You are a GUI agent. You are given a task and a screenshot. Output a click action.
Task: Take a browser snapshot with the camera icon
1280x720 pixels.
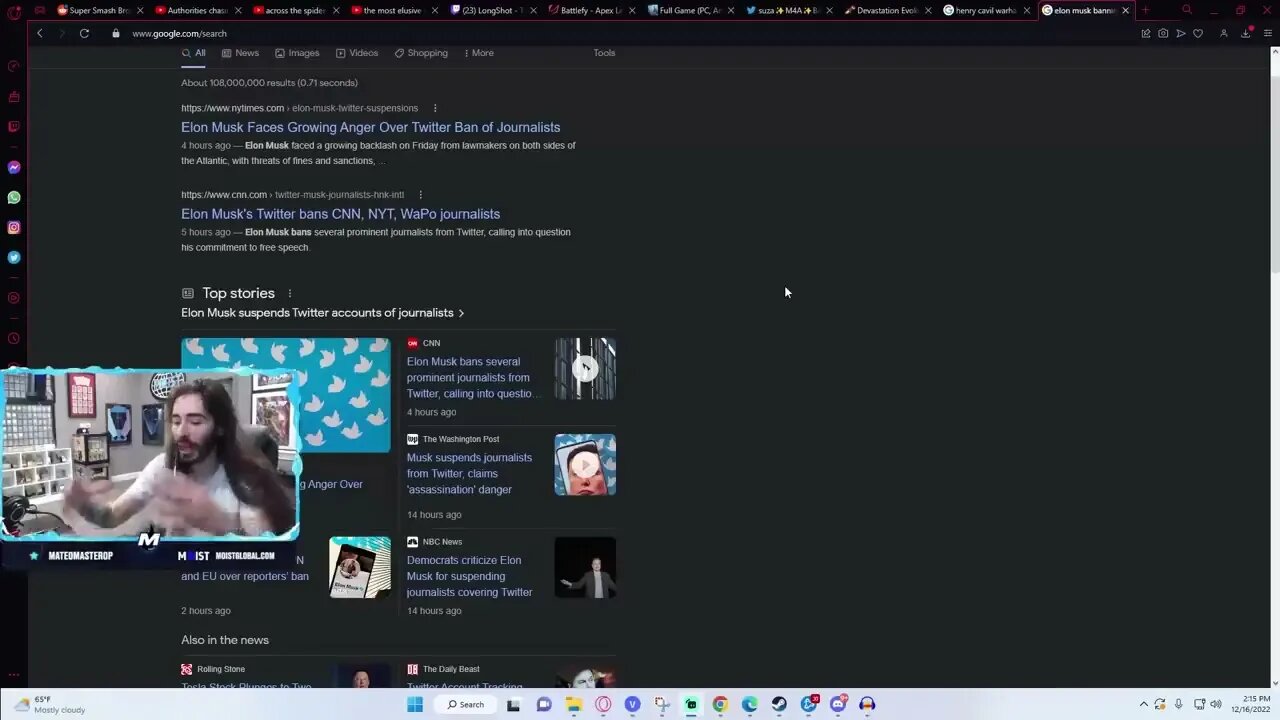pyautogui.click(x=1163, y=33)
